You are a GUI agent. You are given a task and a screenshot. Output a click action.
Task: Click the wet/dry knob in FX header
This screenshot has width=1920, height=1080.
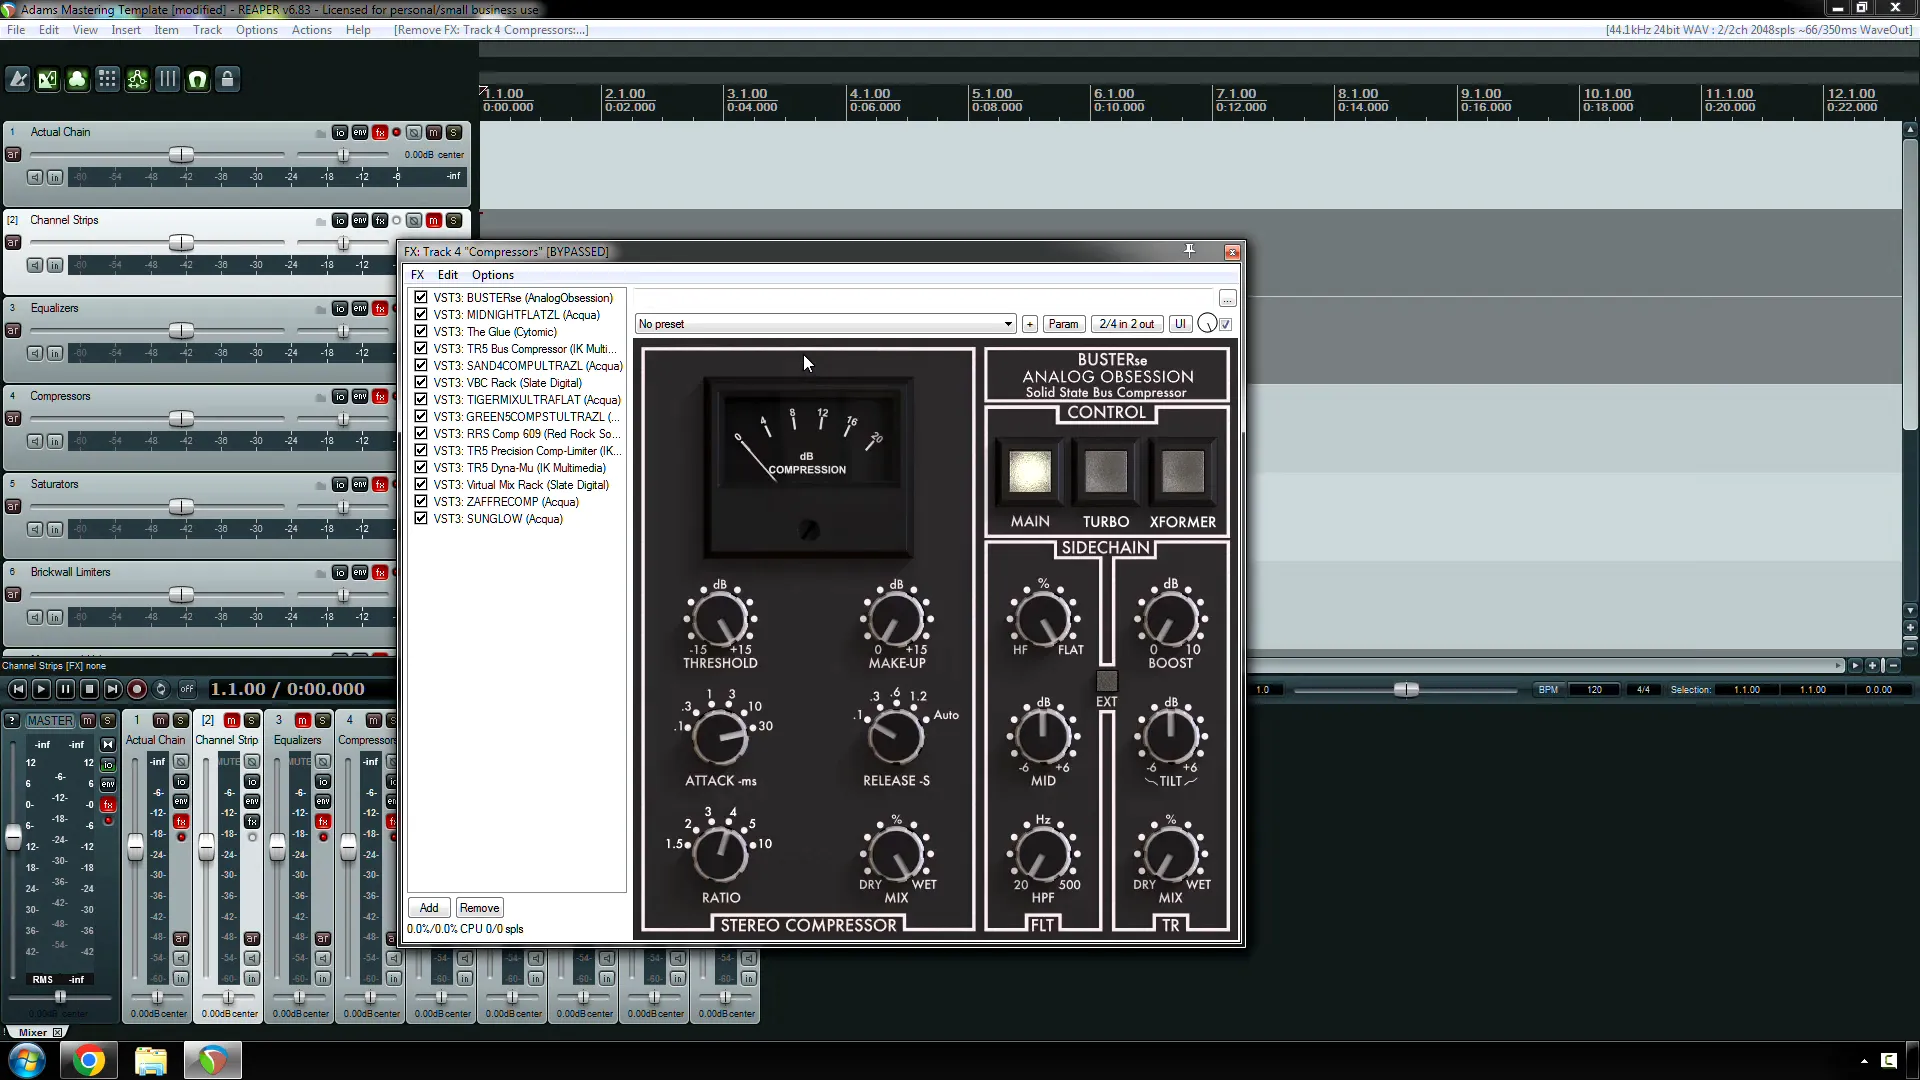point(1207,324)
